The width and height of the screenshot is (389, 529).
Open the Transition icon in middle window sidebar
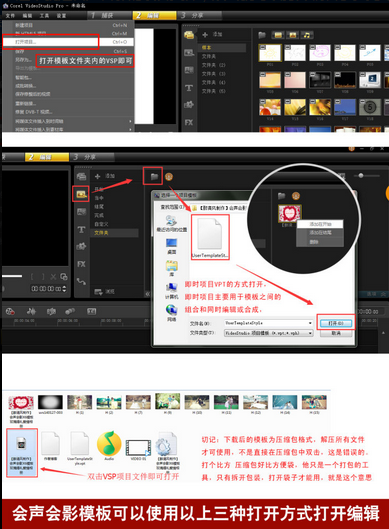click(x=81, y=212)
